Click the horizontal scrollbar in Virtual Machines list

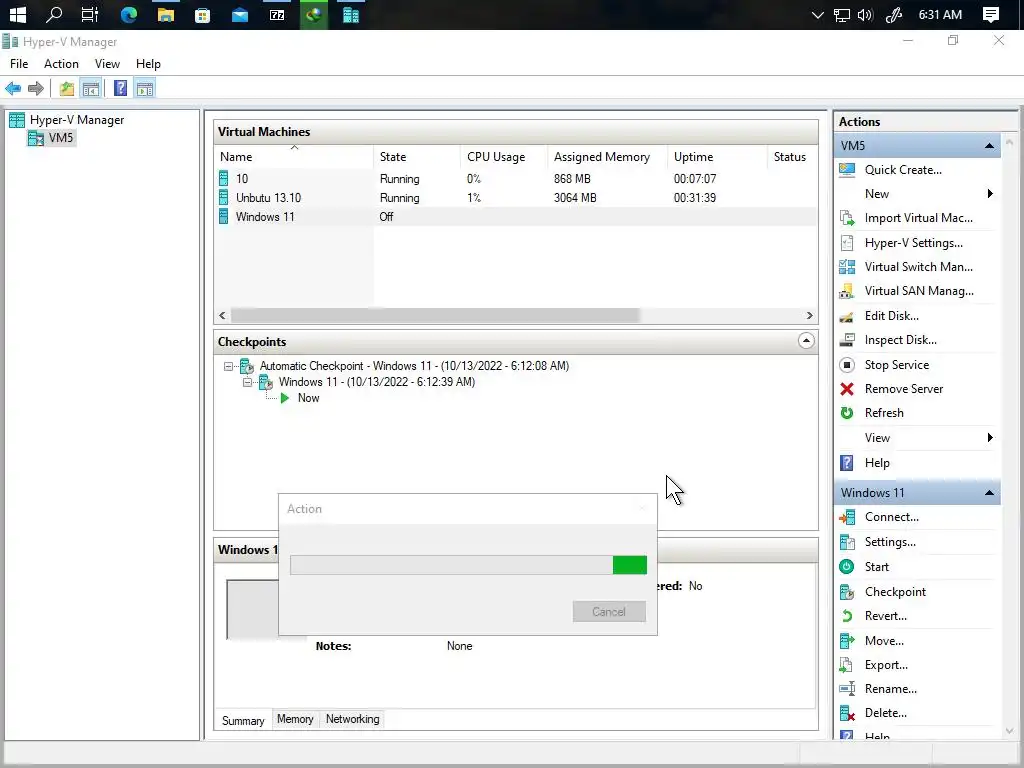[435, 315]
